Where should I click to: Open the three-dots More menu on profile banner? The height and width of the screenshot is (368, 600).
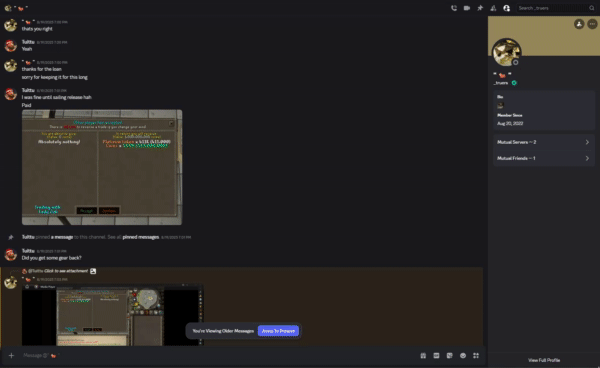tap(592, 24)
